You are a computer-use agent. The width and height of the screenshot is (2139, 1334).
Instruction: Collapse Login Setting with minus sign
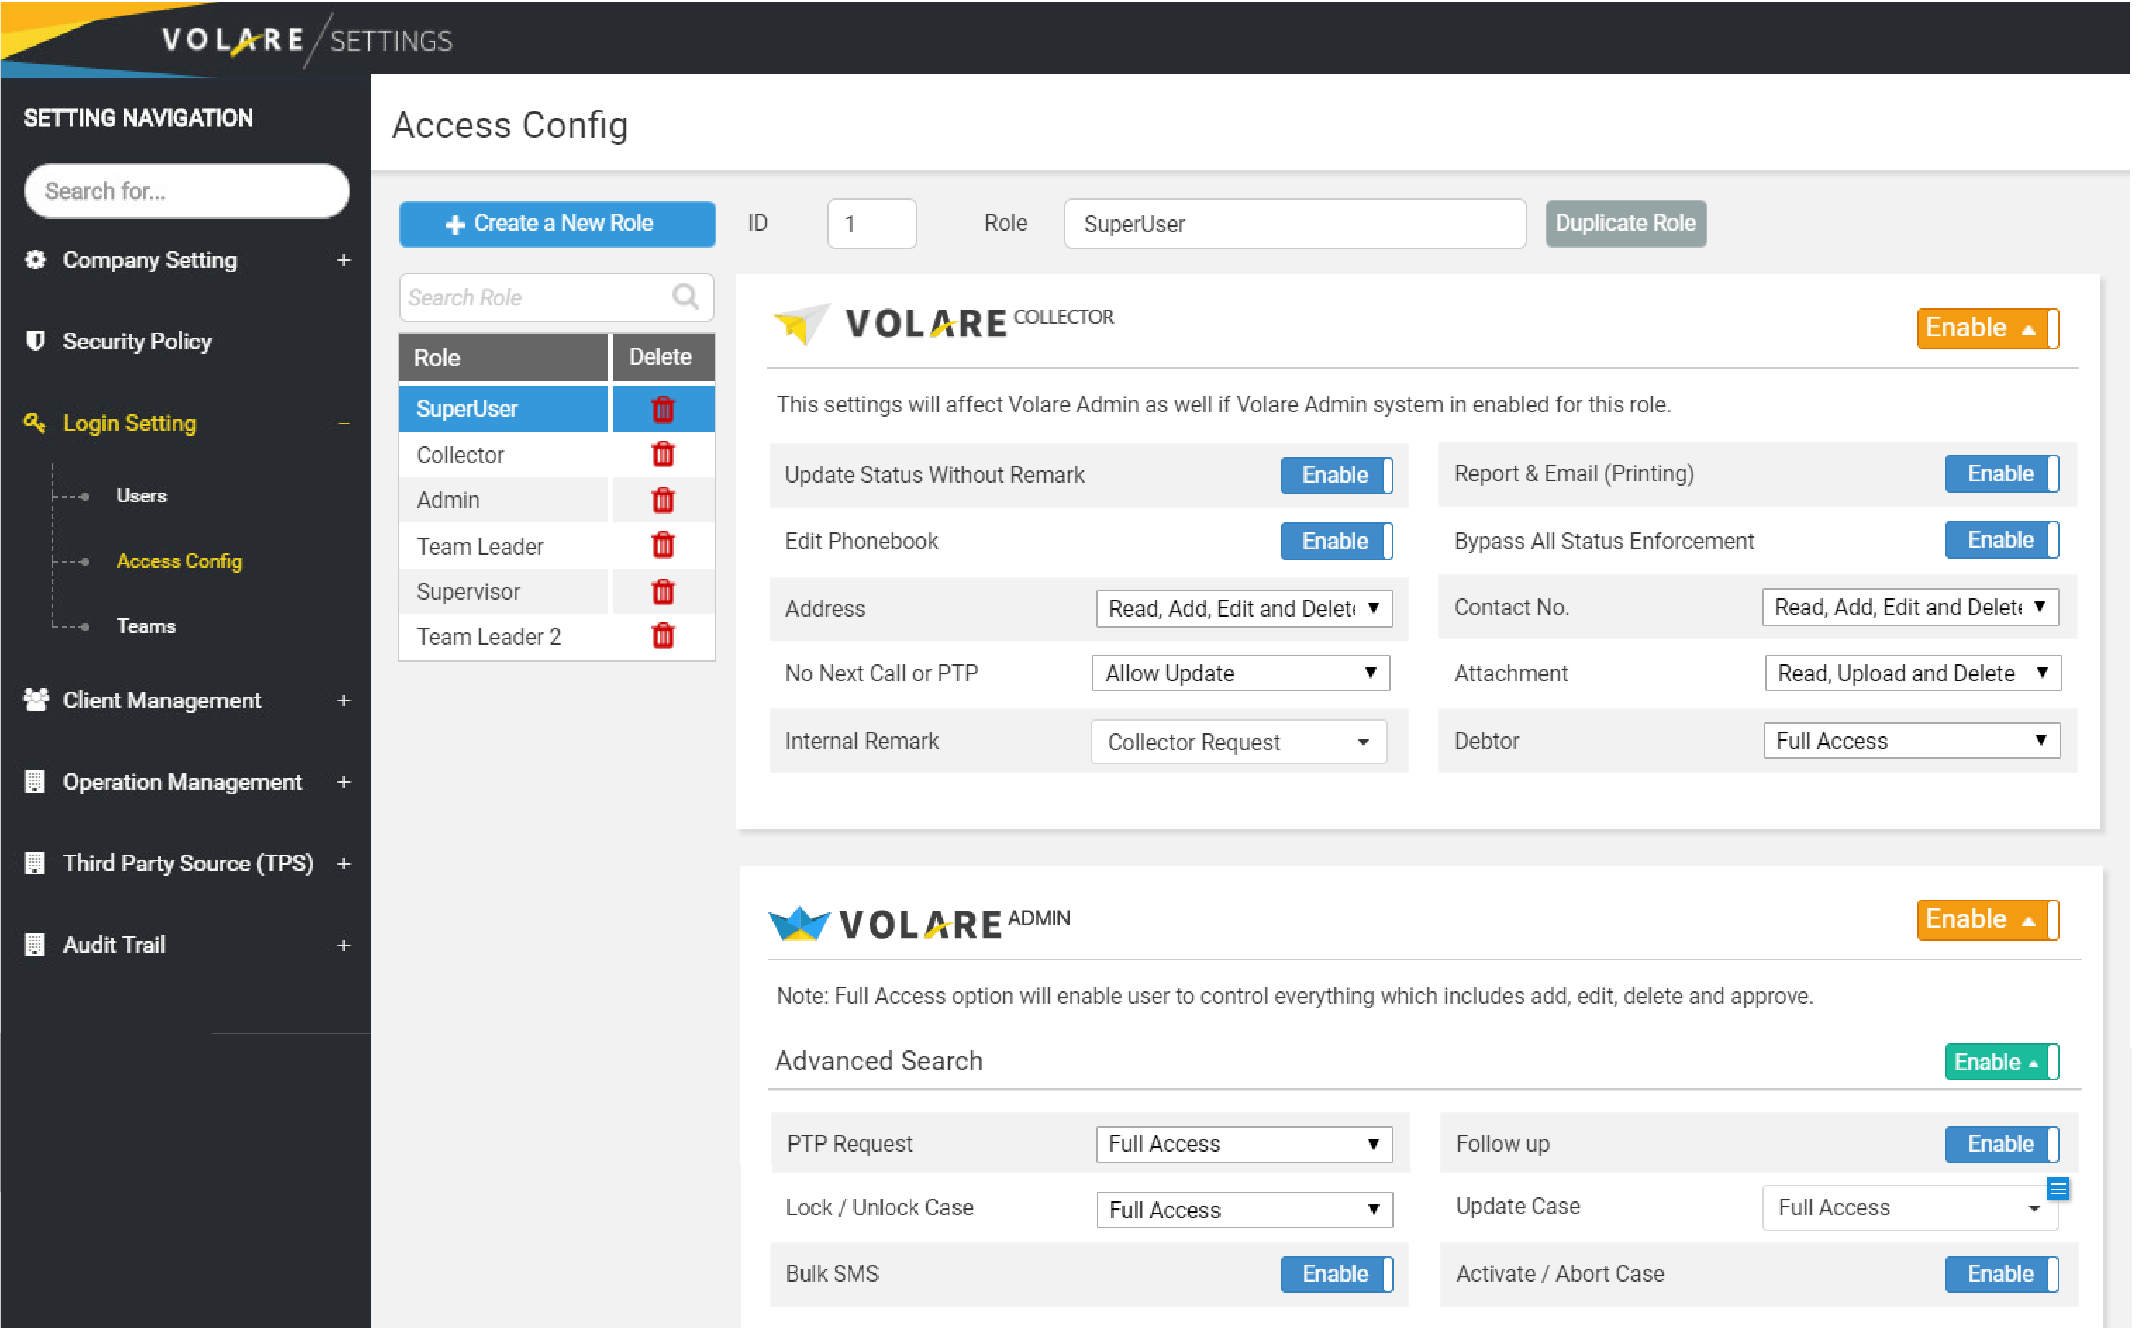(x=344, y=424)
